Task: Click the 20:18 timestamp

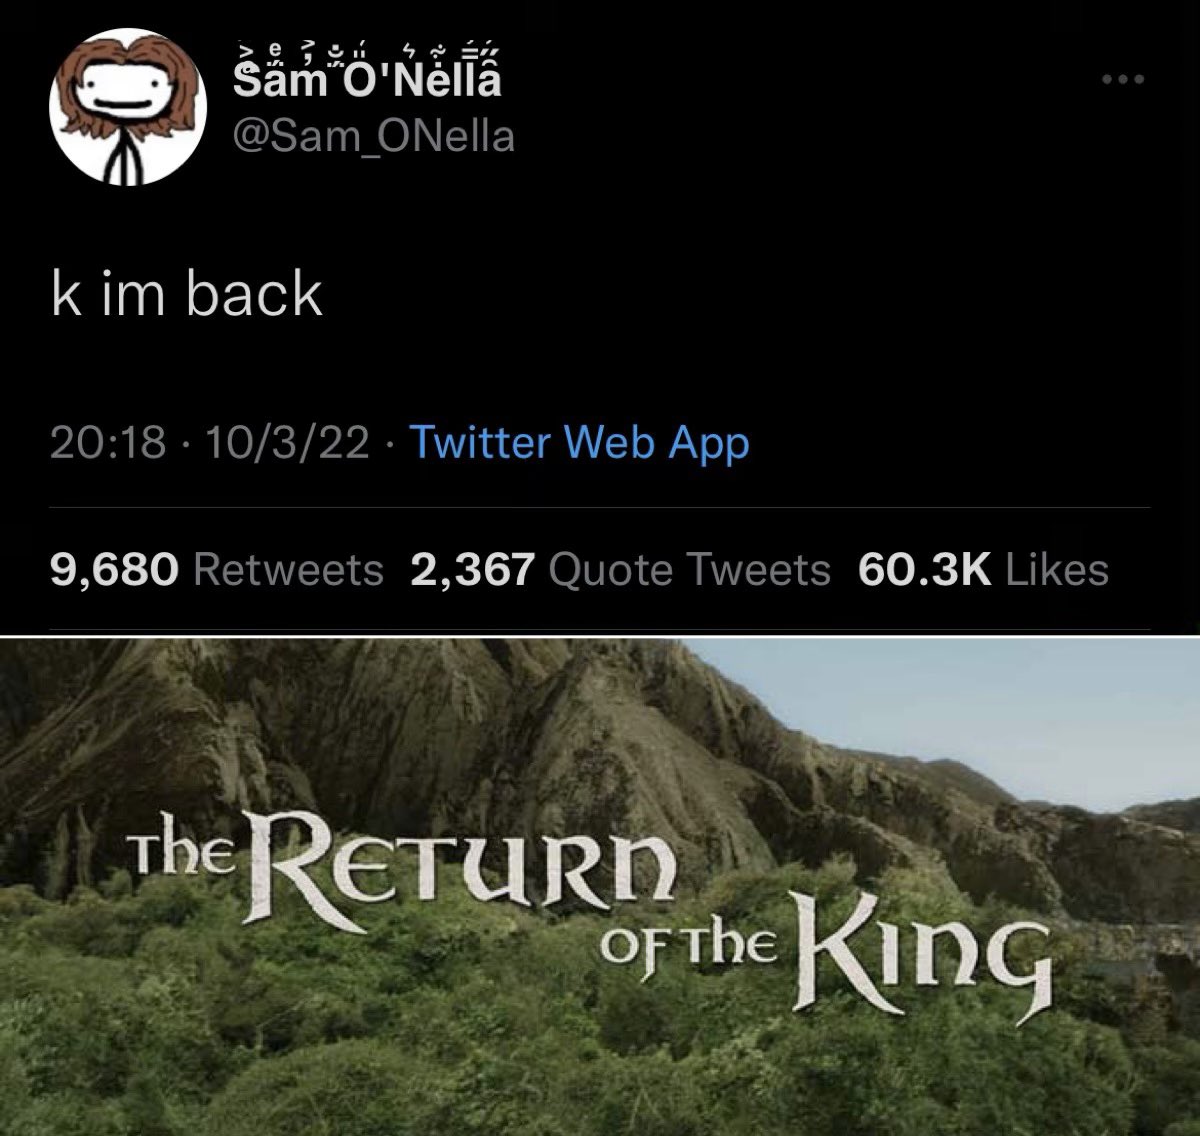Action: (108, 441)
